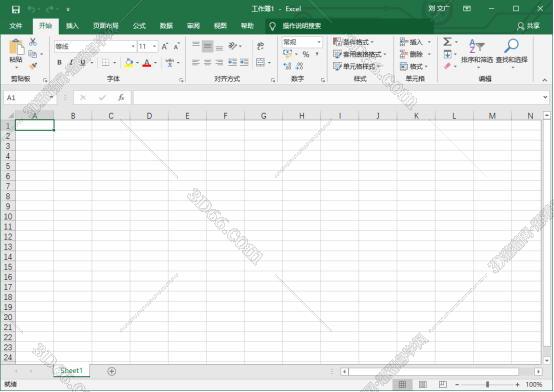Viewport: 554px width, 392px height.
Task: Click the Fill down icon
Action: point(447,54)
